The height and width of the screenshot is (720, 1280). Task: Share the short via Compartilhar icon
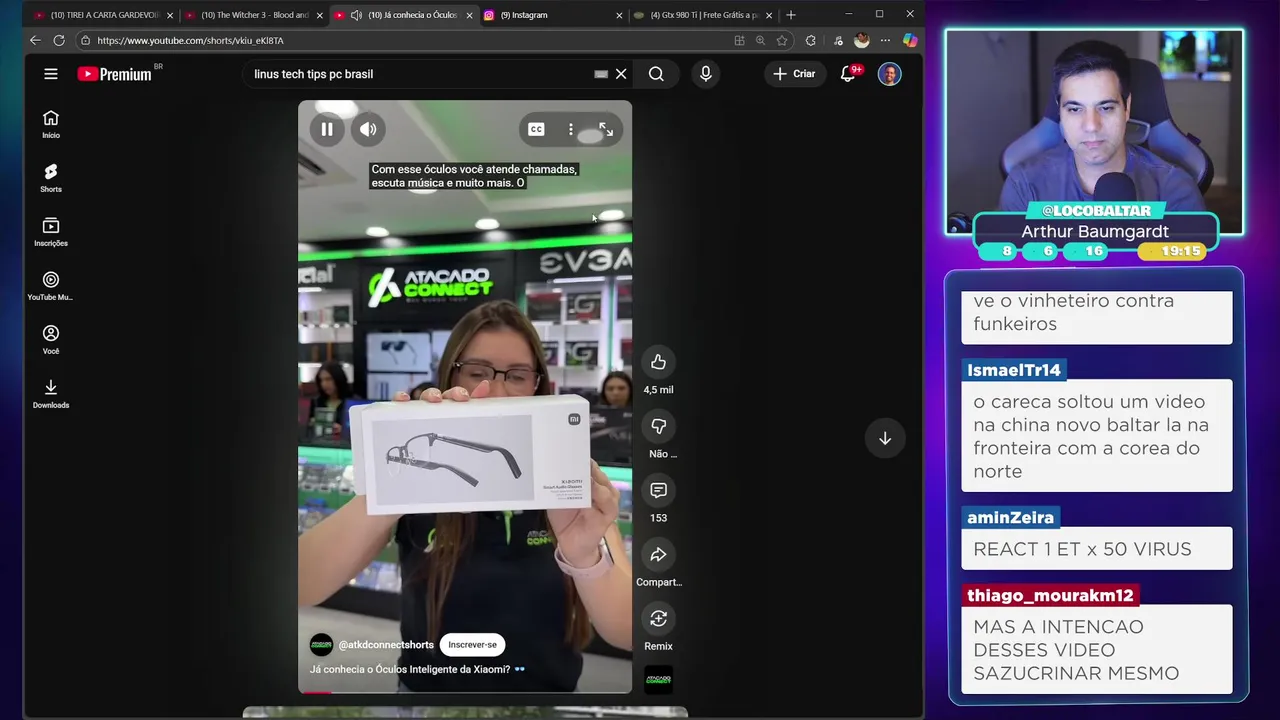[x=658, y=554]
